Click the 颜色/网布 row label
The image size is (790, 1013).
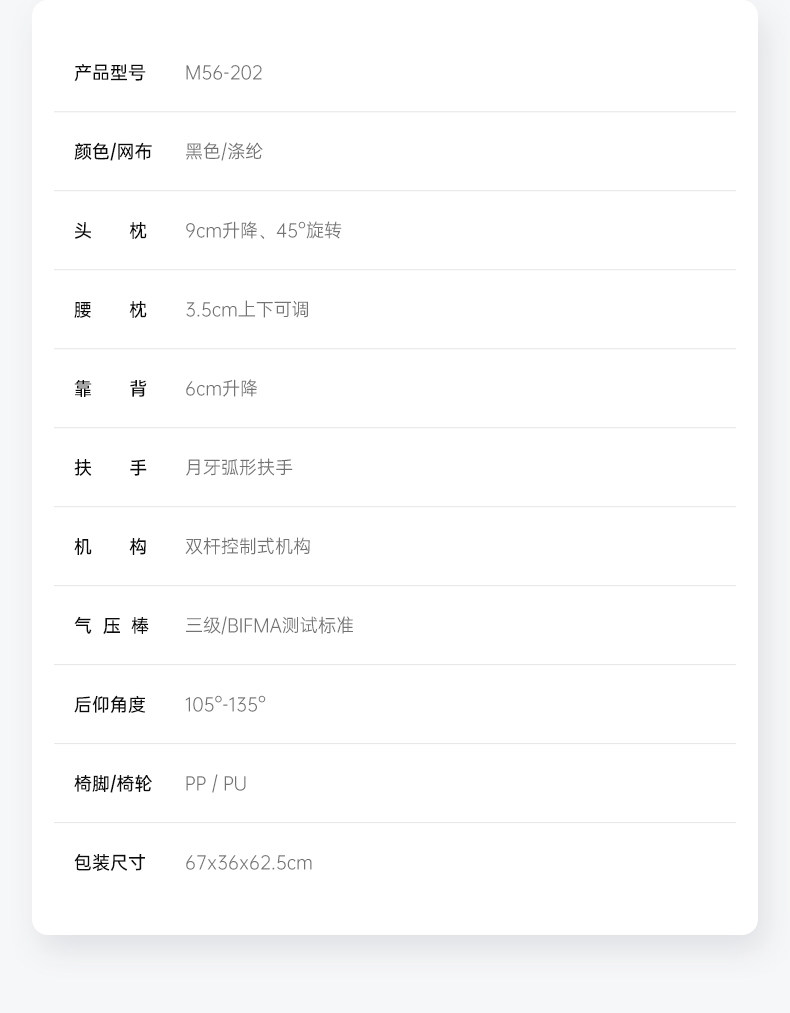coord(112,152)
